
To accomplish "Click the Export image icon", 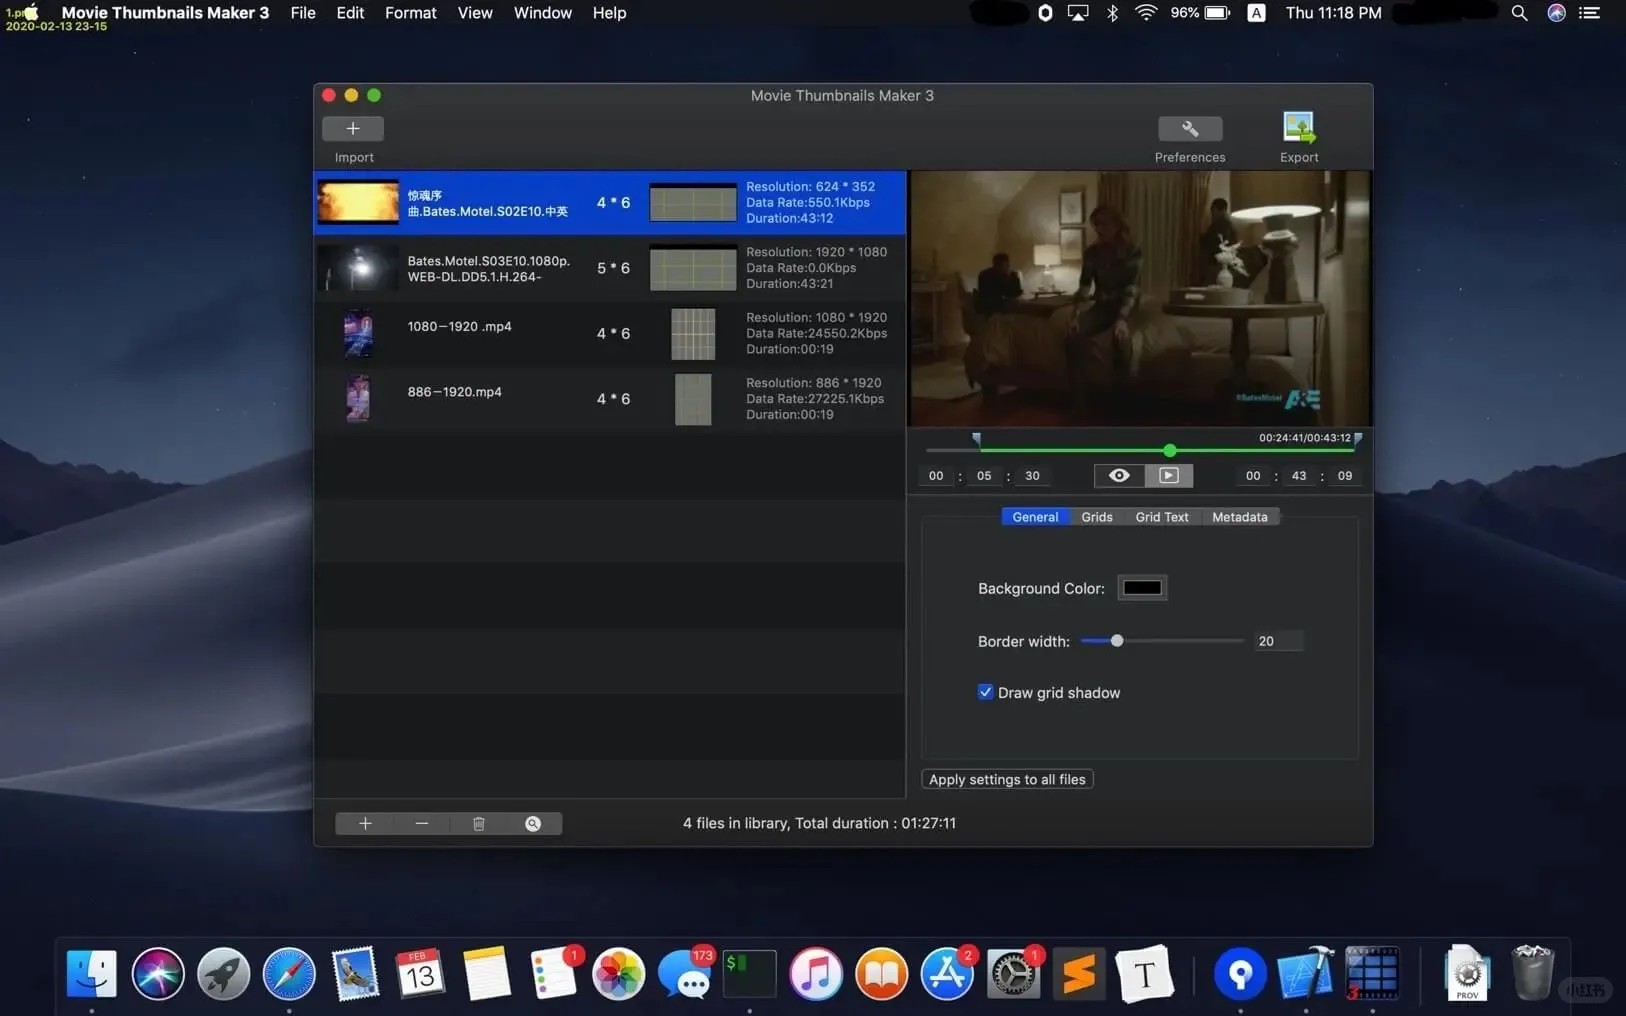I will point(1298,128).
